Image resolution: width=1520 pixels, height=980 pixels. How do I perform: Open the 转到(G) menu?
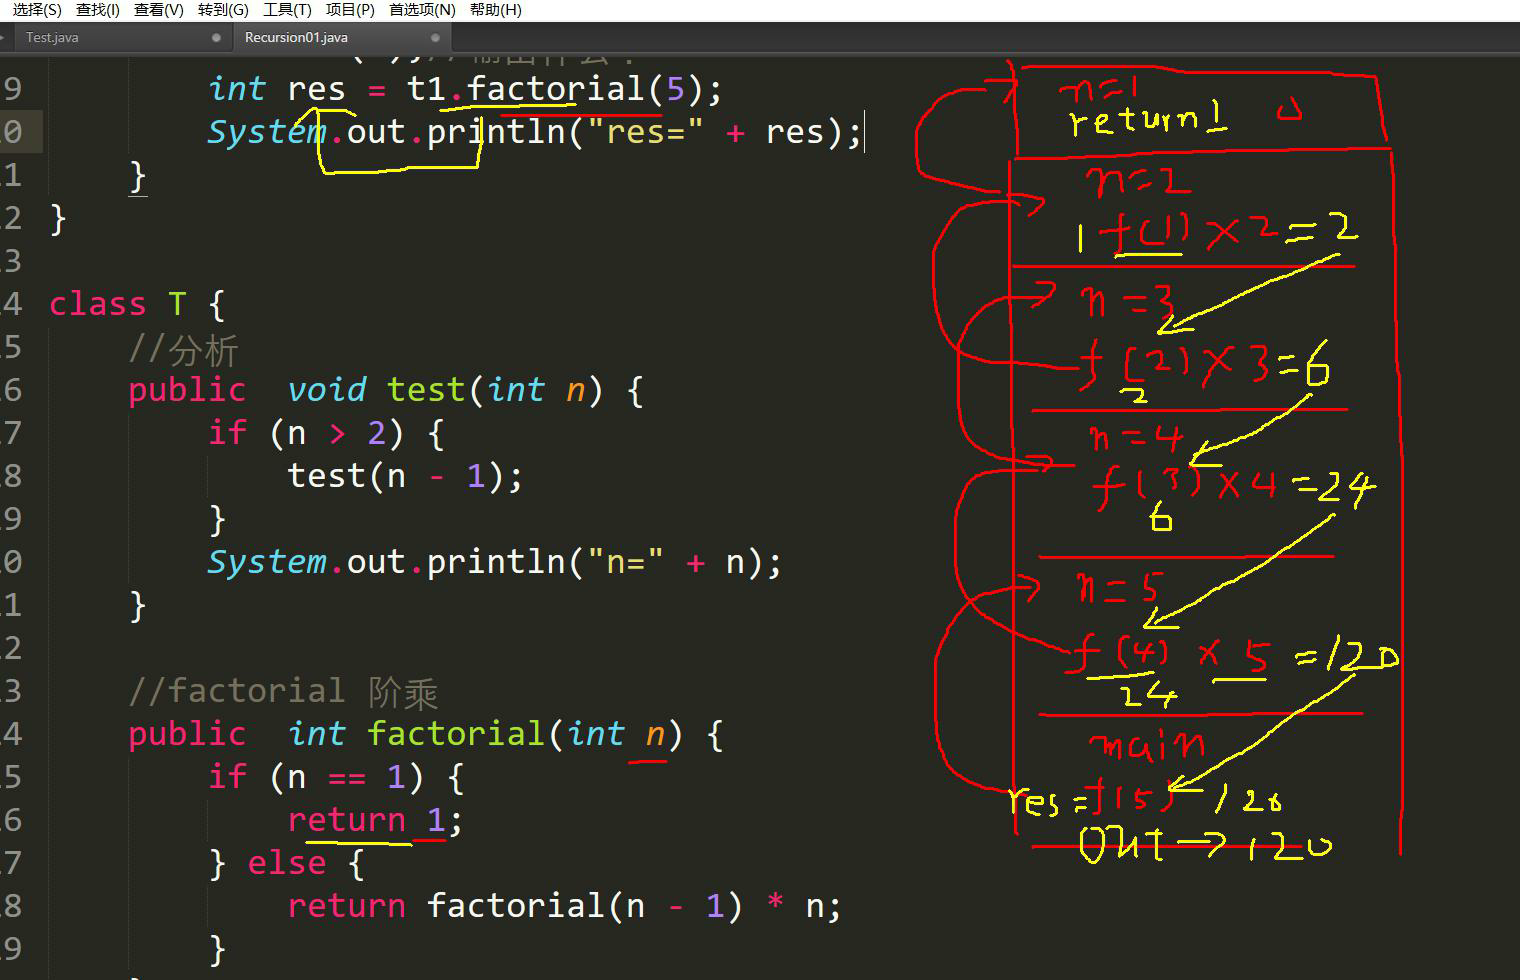(223, 10)
